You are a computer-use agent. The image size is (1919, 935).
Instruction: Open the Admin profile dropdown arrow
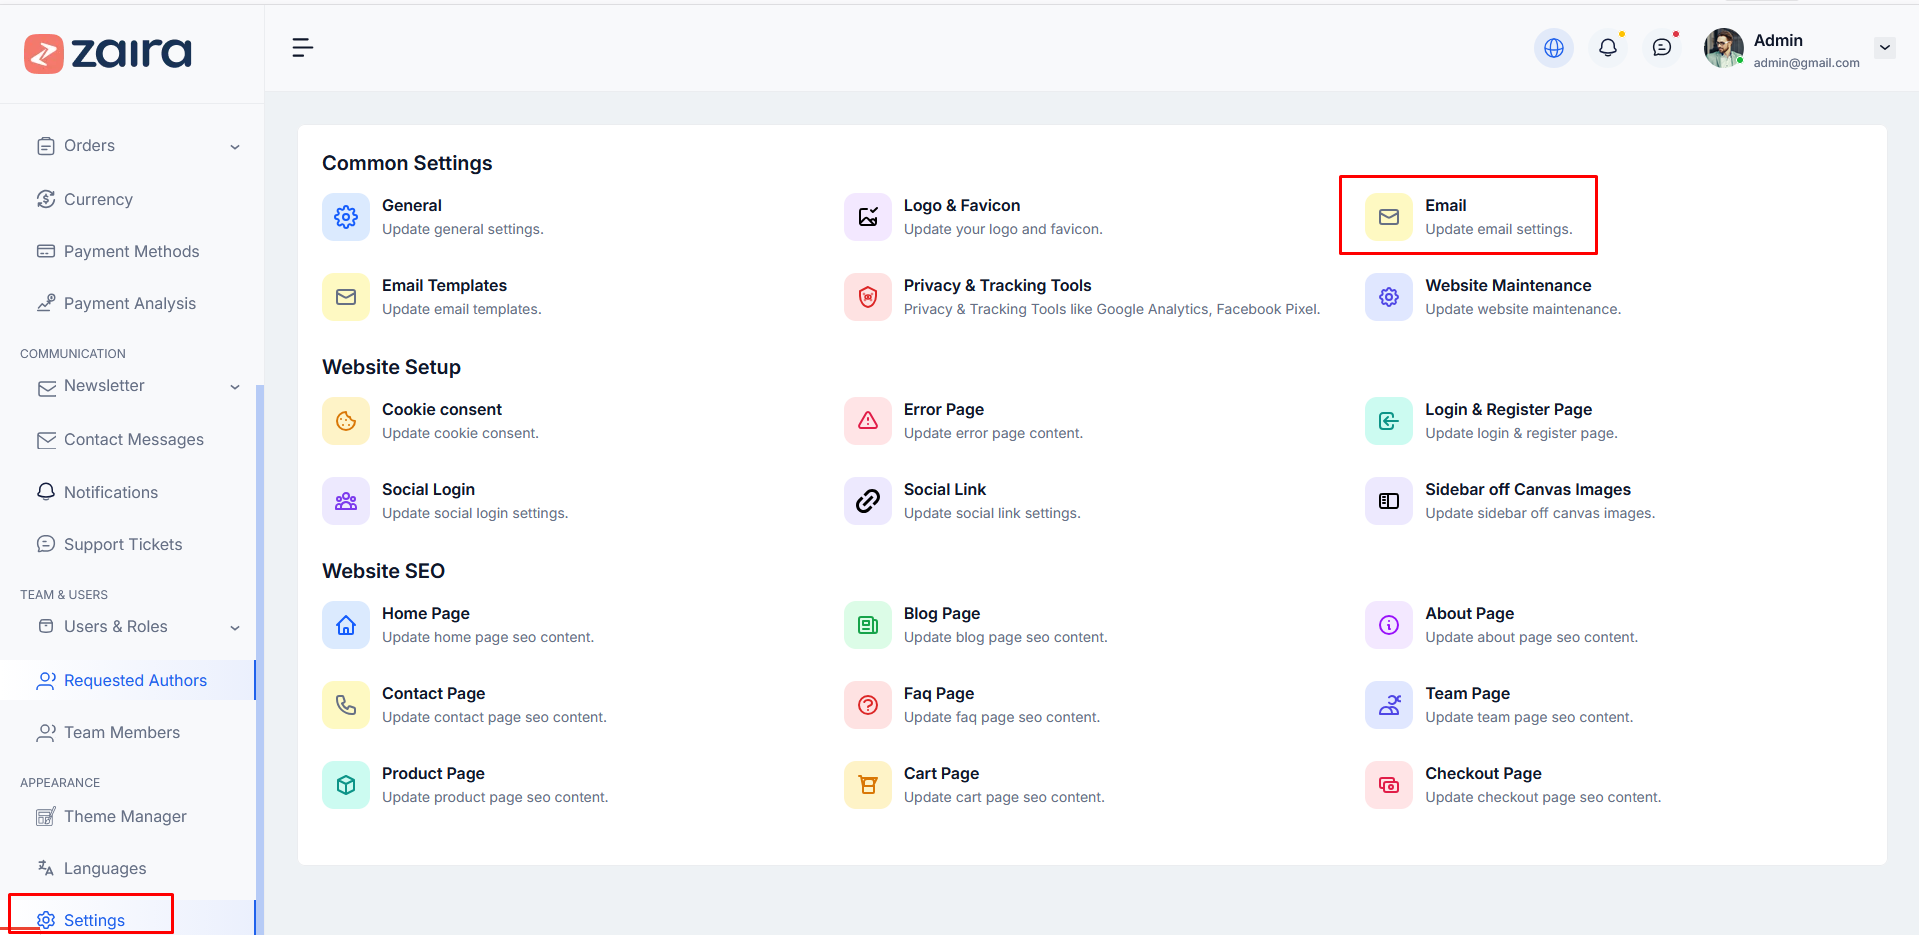point(1885,47)
